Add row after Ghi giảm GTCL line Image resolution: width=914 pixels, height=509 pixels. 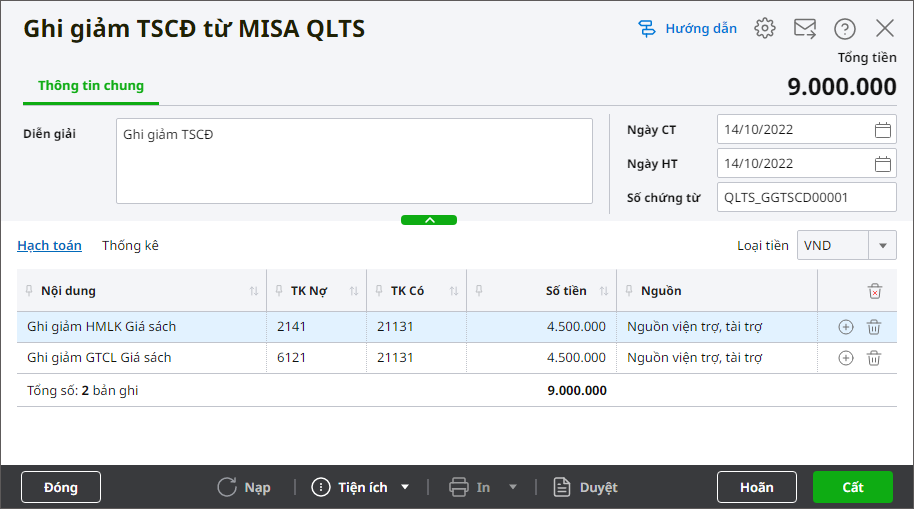click(846, 358)
